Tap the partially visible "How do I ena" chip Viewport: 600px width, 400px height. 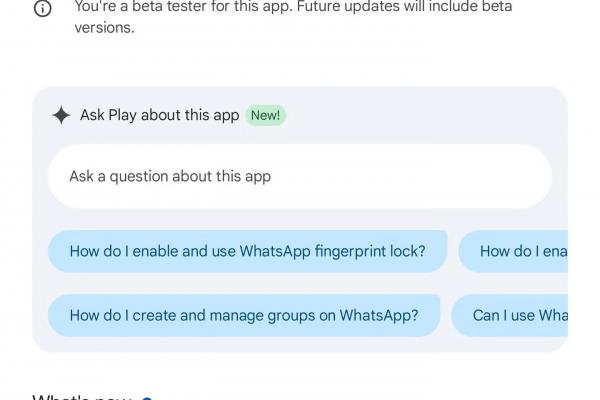tap(513, 251)
